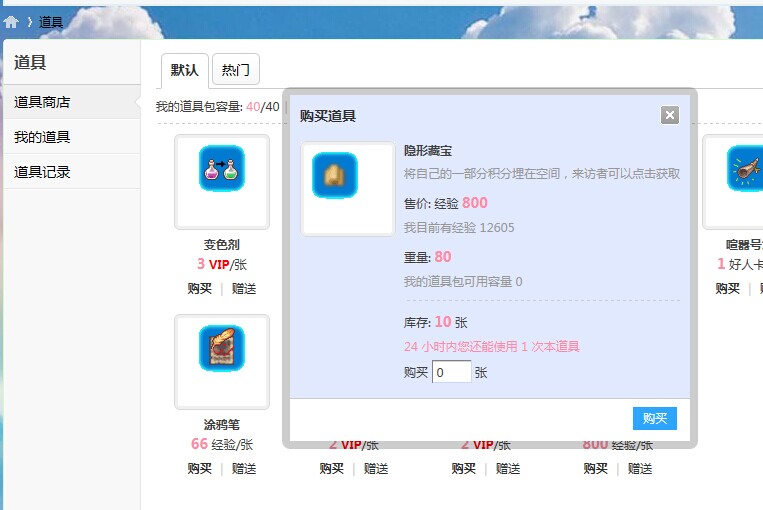Image resolution: width=763 pixels, height=510 pixels.
Task: Open the 道具商店 sidebar item
Action: pos(72,102)
